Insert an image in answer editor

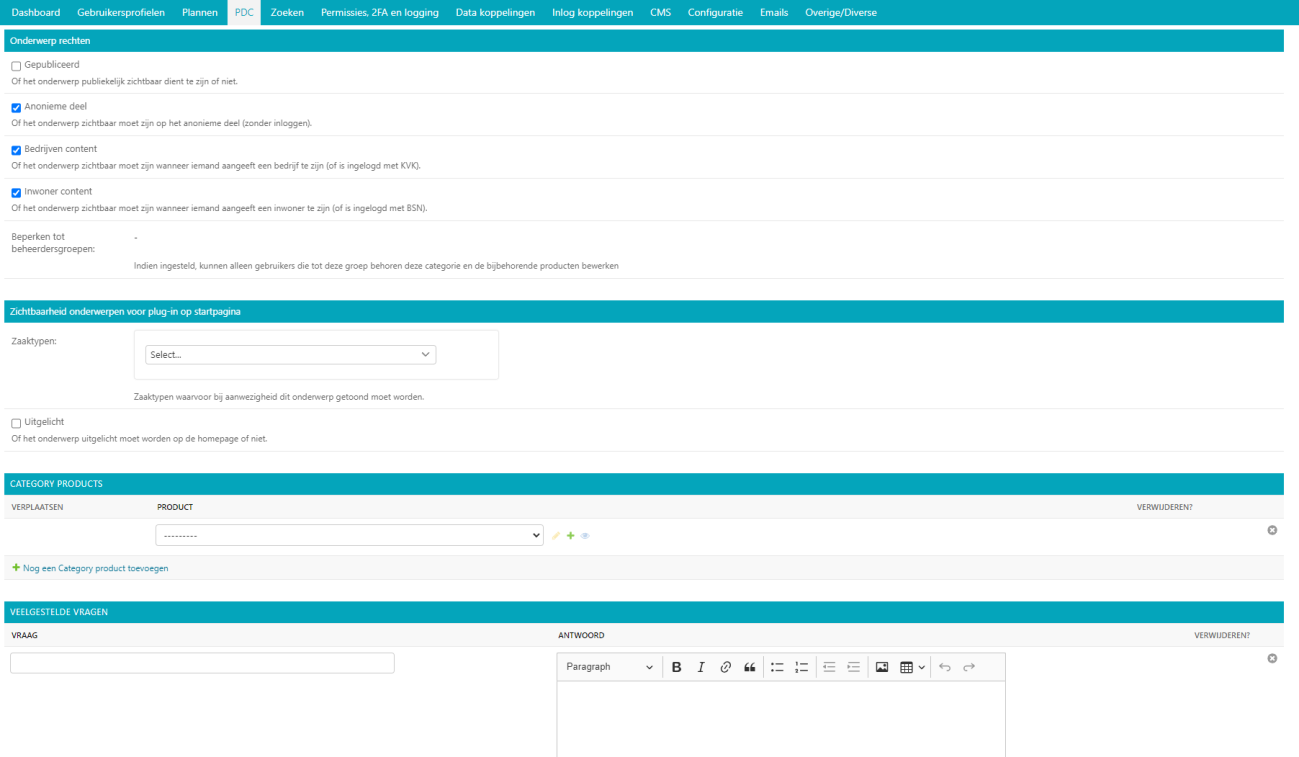(x=882, y=667)
